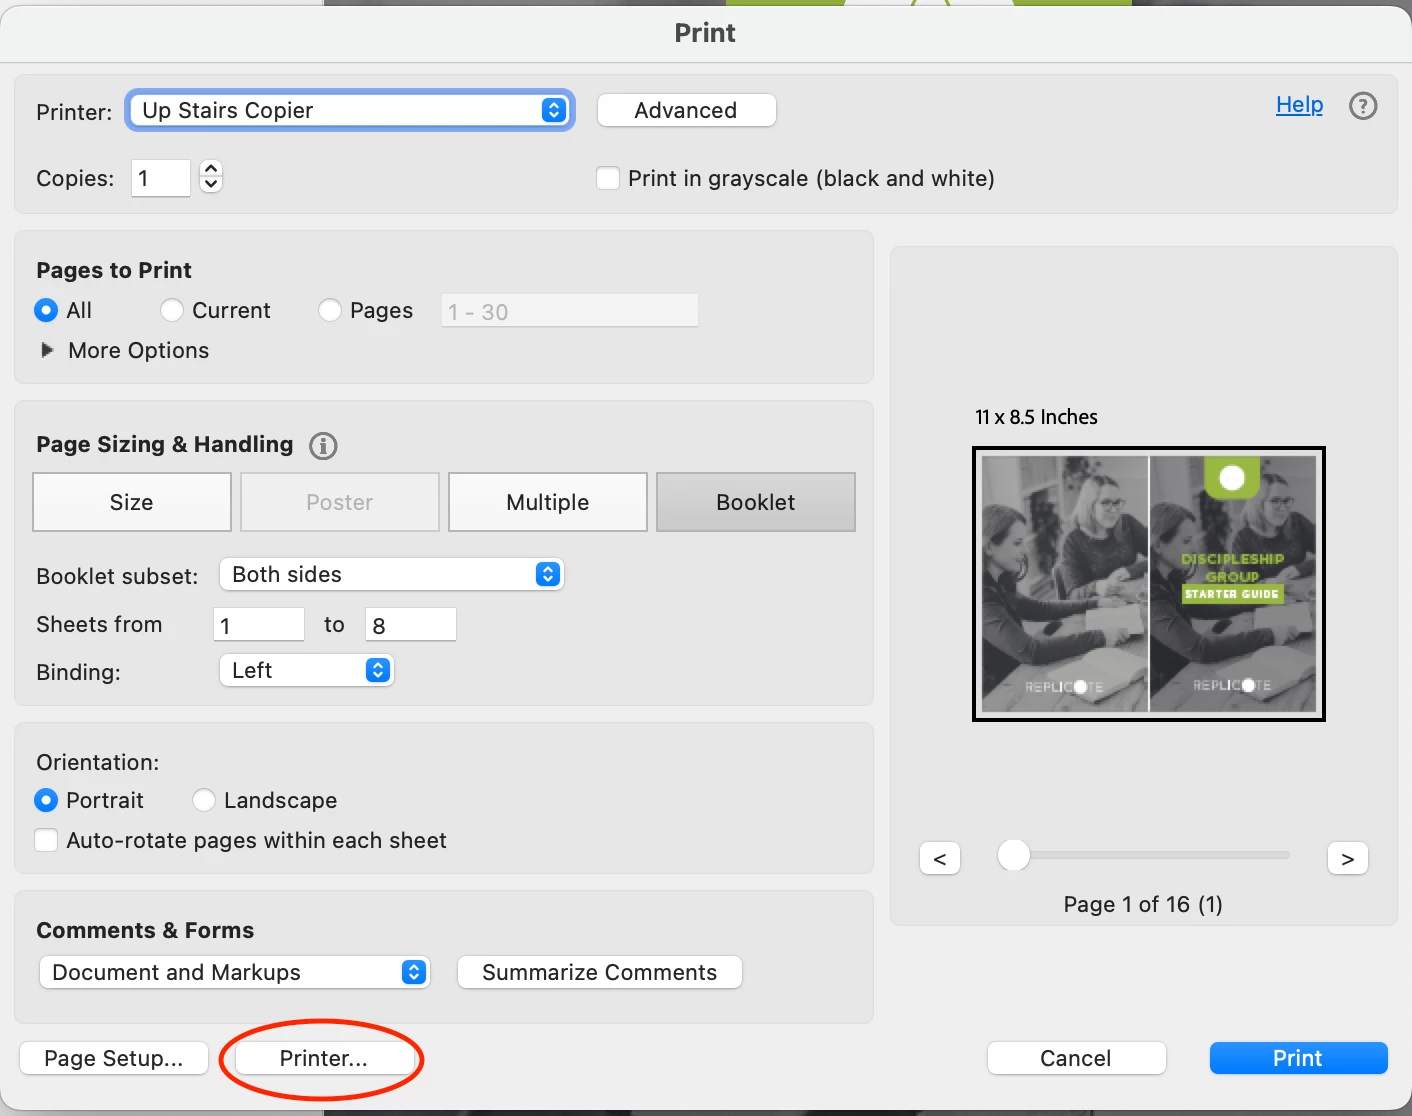Click the blue Print button
The width and height of the screenshot is (1412, 1116).
click(x=1298, y=1058)
